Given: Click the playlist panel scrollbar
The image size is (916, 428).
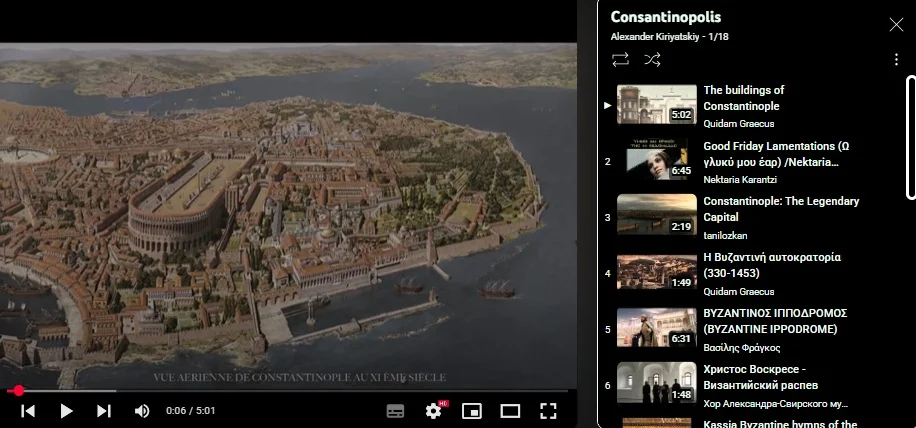Looking at the screenshot, I should coord(911,138).
